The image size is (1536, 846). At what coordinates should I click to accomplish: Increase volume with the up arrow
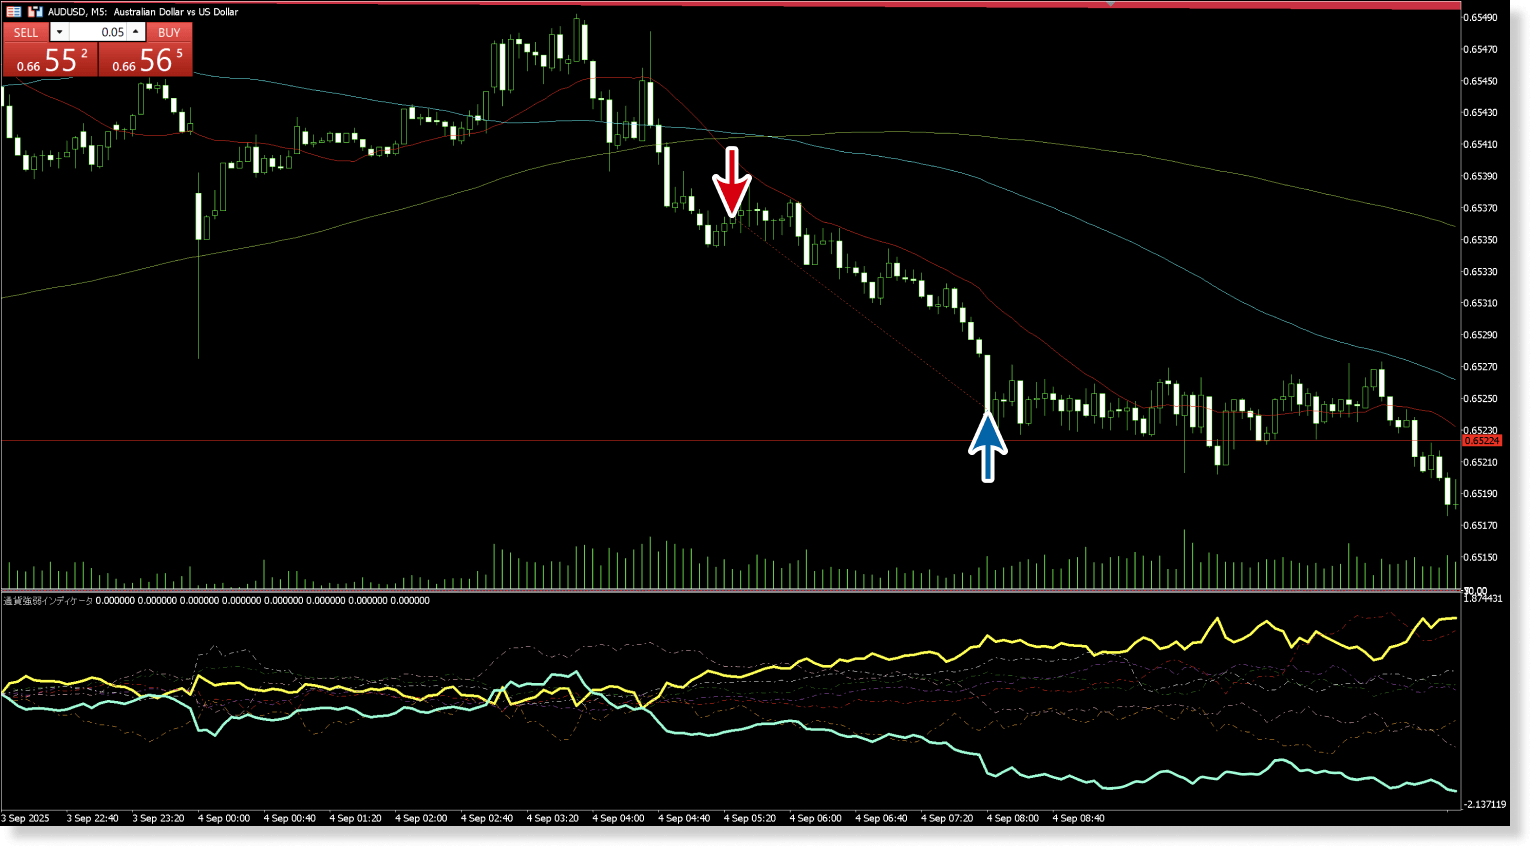pyautogui.click(x=136, y=32)
